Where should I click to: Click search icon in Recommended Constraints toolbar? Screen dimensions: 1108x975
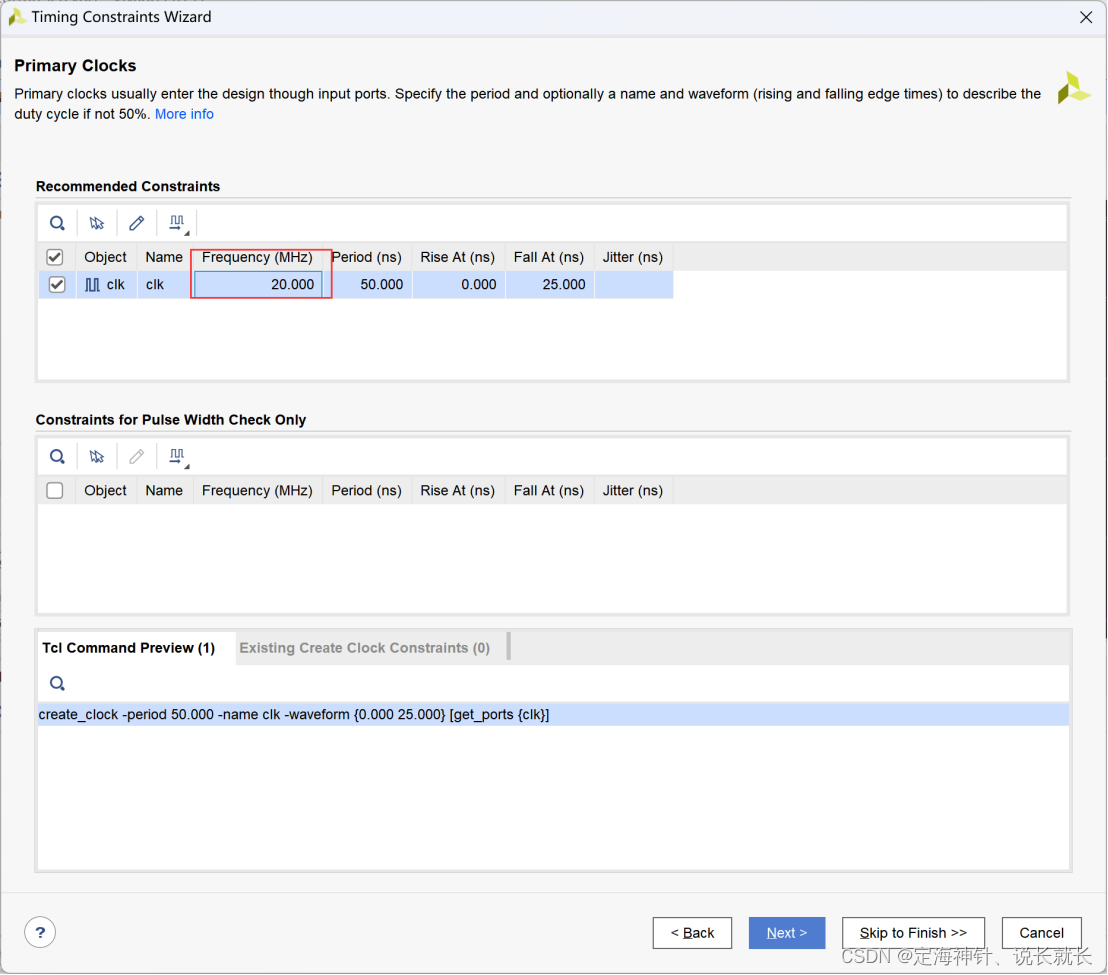(x=57, y=223)
